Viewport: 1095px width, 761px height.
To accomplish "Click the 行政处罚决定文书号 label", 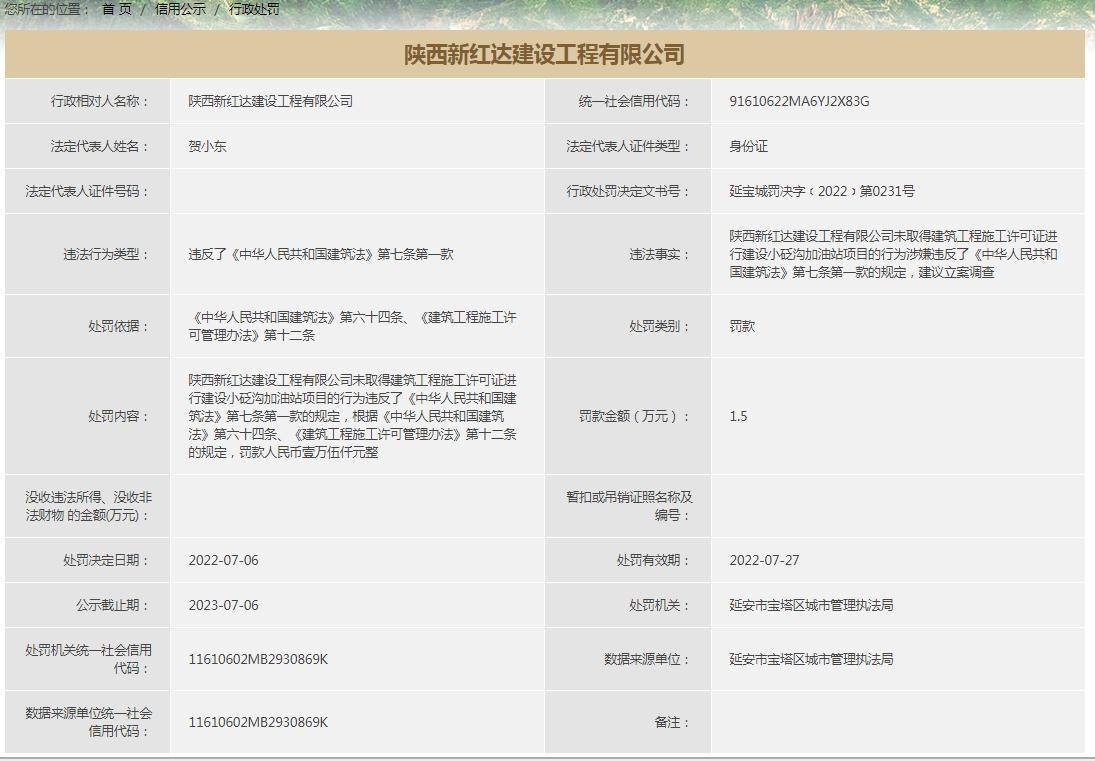I will (628, 191).
